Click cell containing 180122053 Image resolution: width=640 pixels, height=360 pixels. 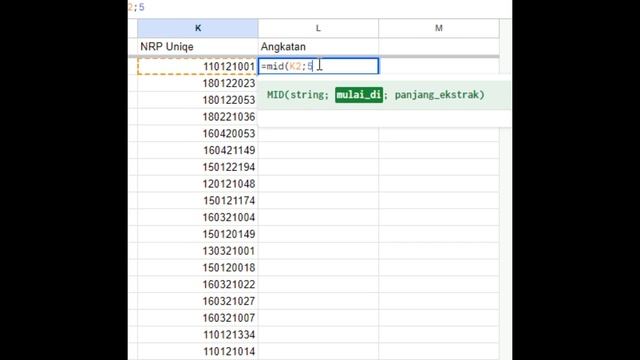point(198,100)
